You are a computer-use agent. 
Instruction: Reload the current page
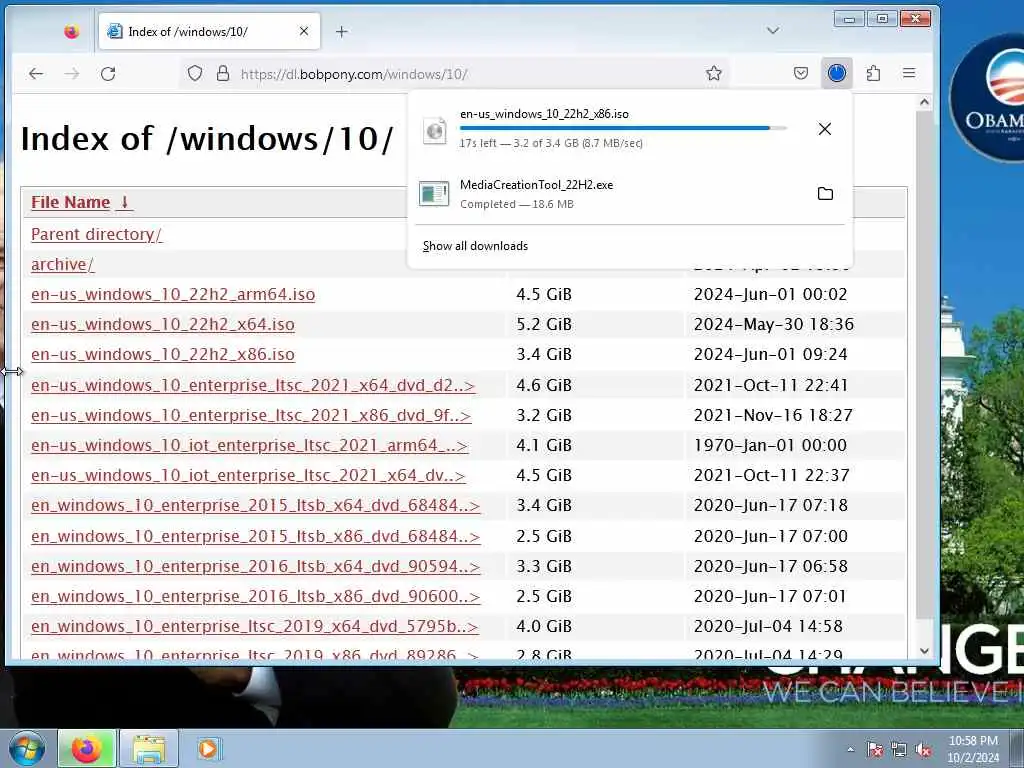tap(108, 74)
